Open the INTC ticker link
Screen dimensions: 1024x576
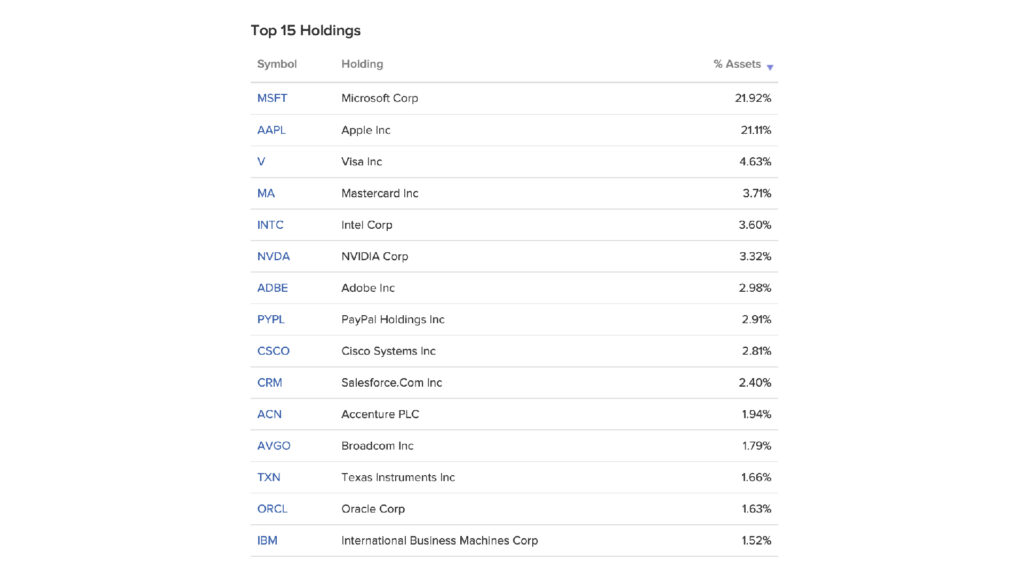point(270,225)
